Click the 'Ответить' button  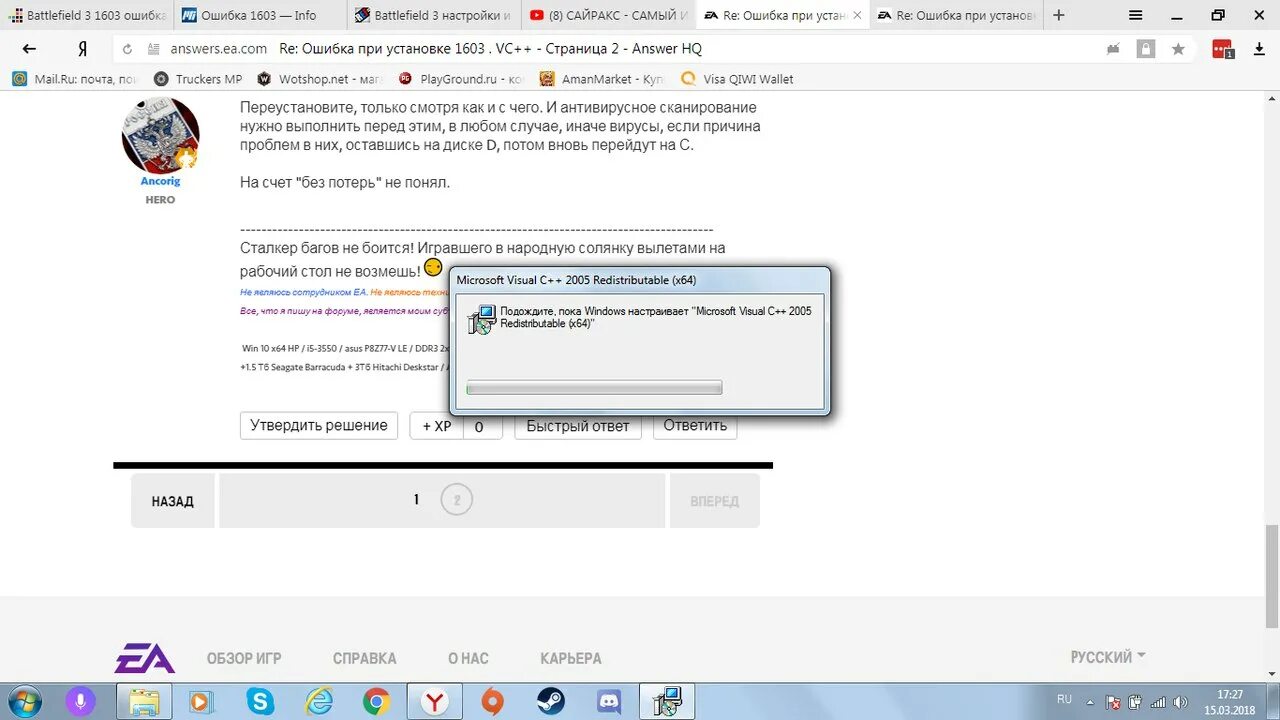tap(695, 425)
